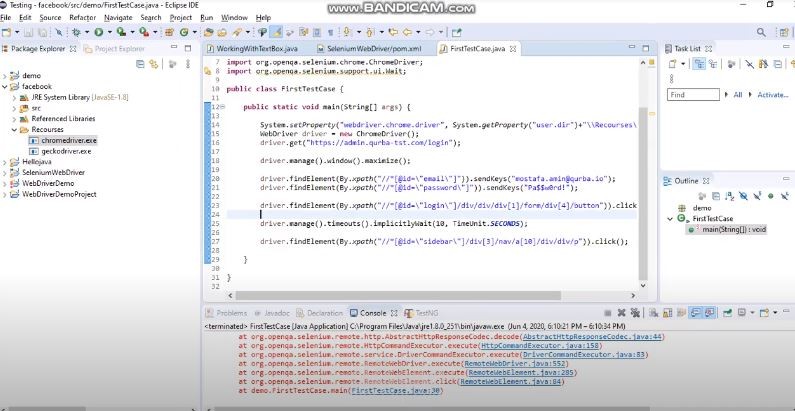
Task: Click the magnifier Quick Access search icon
Action: (x=761, y=32)
